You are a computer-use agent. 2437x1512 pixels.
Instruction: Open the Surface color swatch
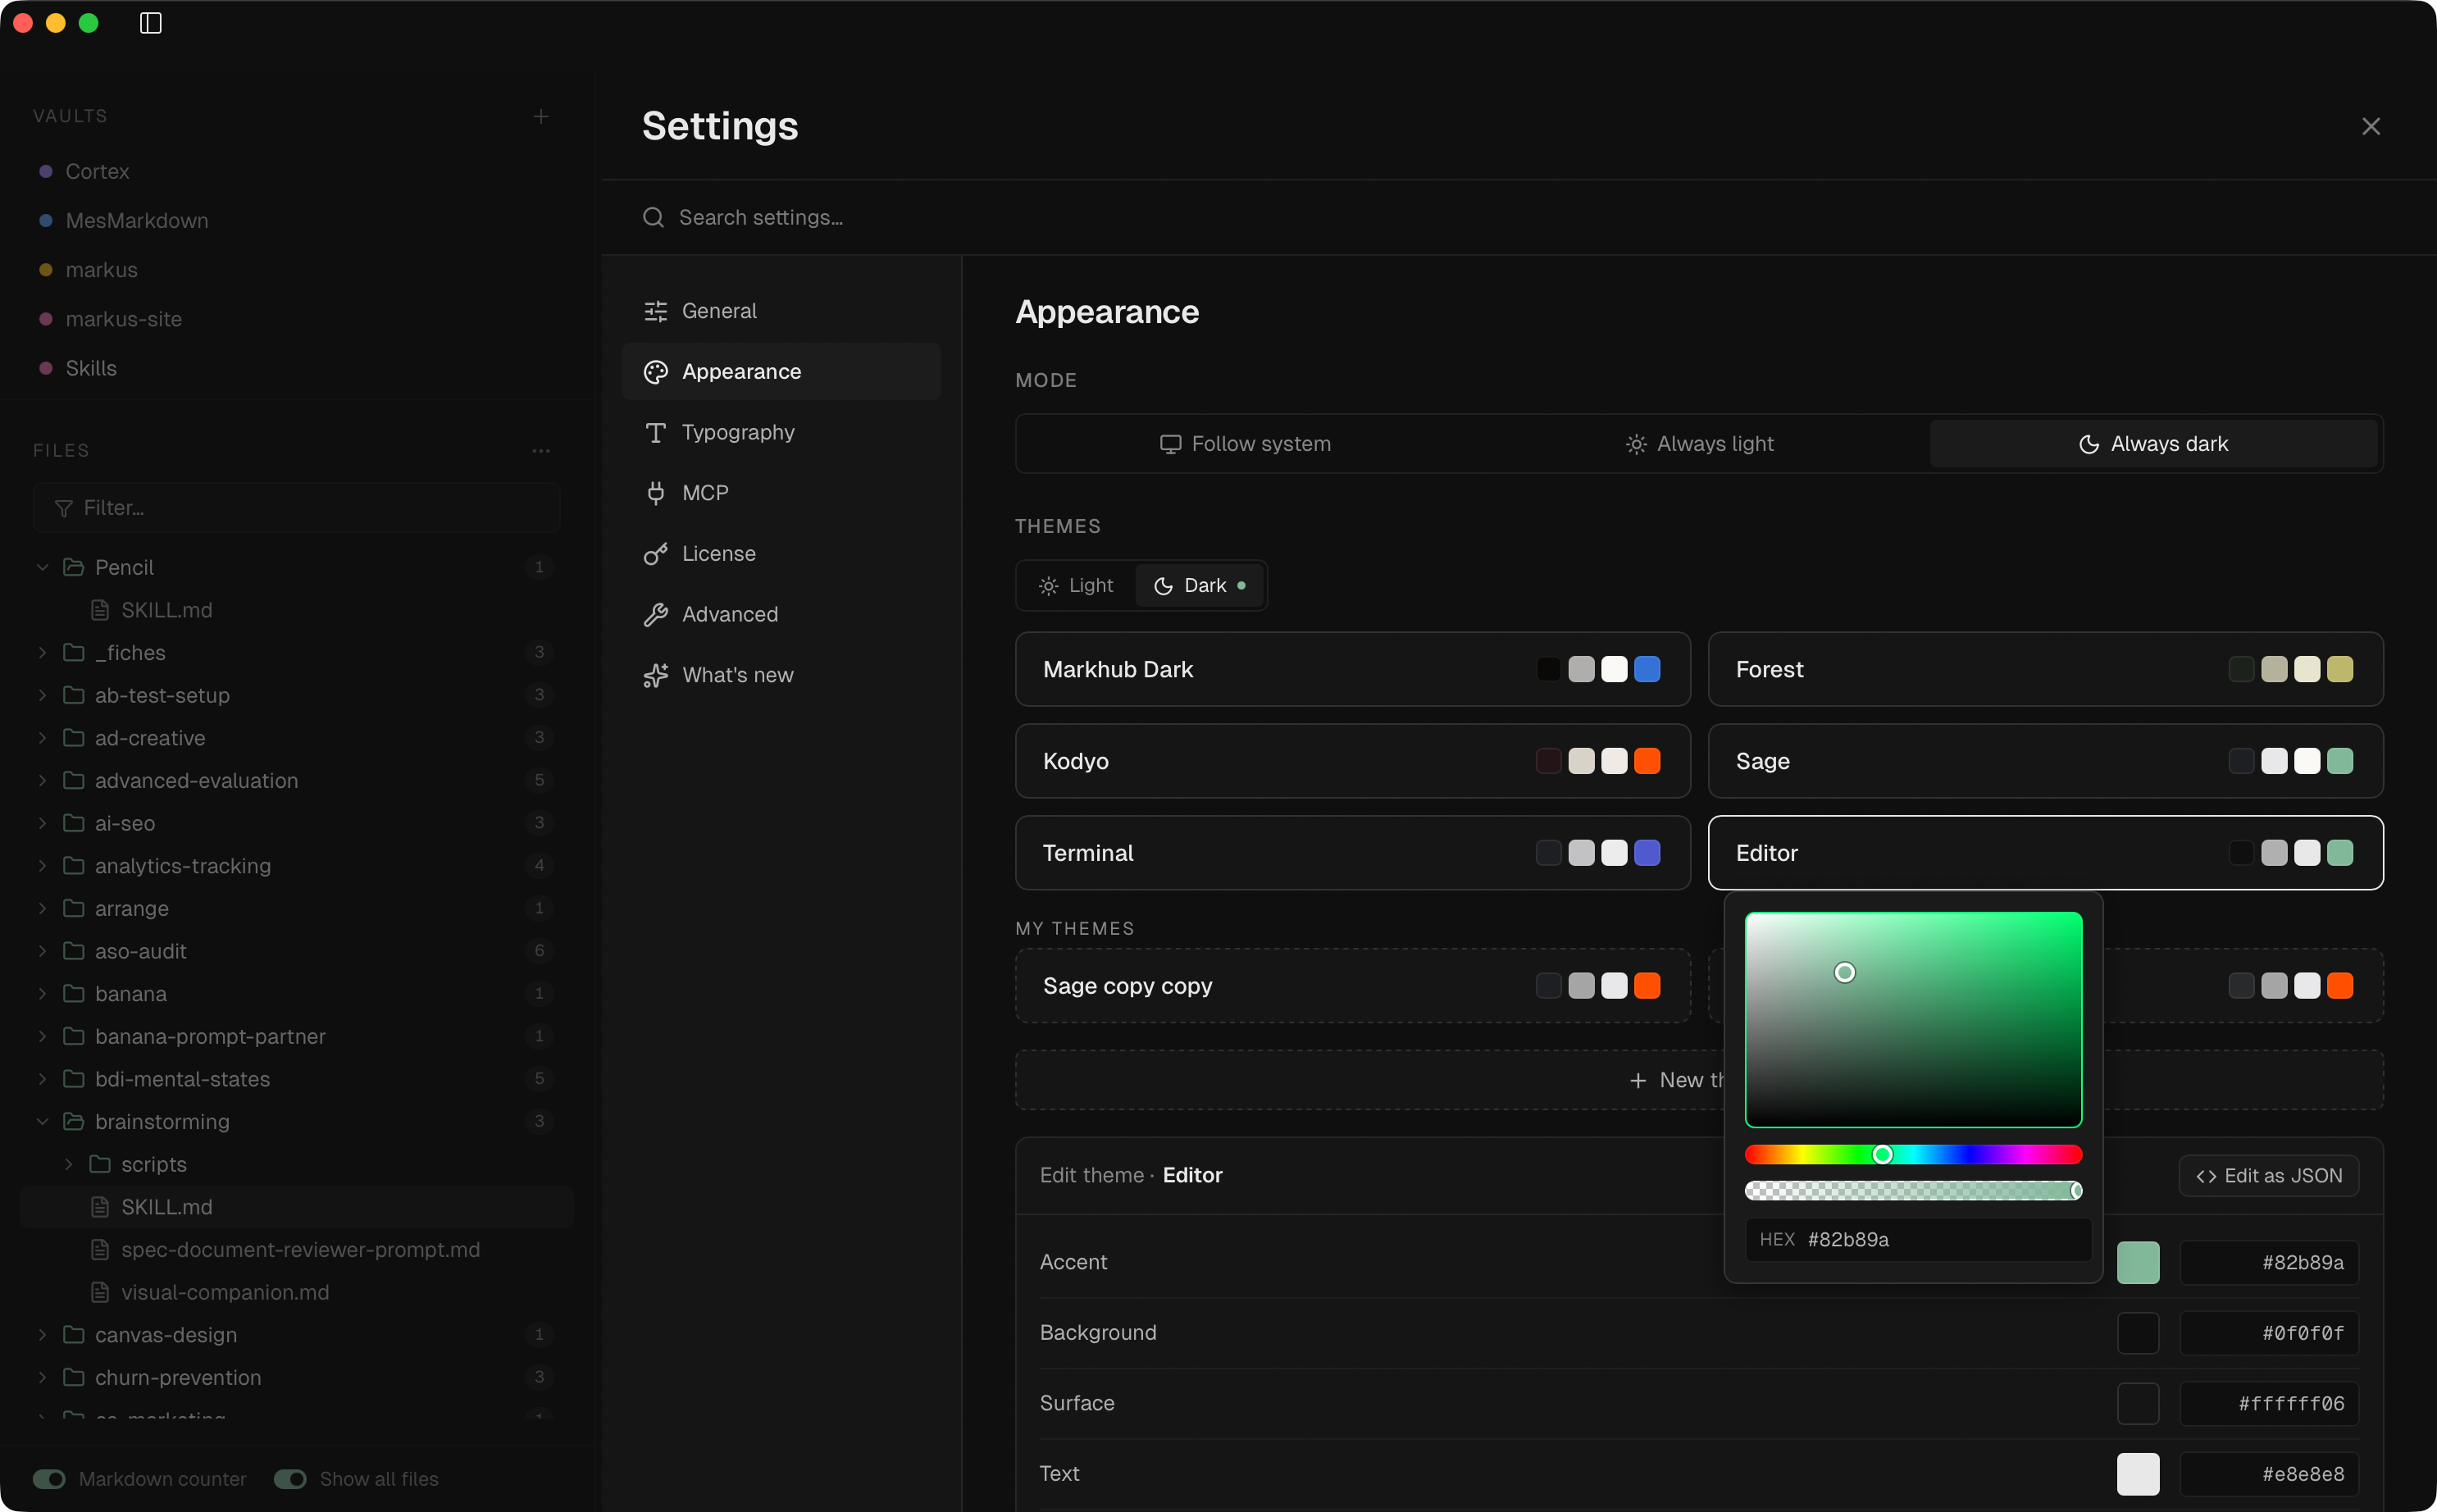click(2138, 1404)
